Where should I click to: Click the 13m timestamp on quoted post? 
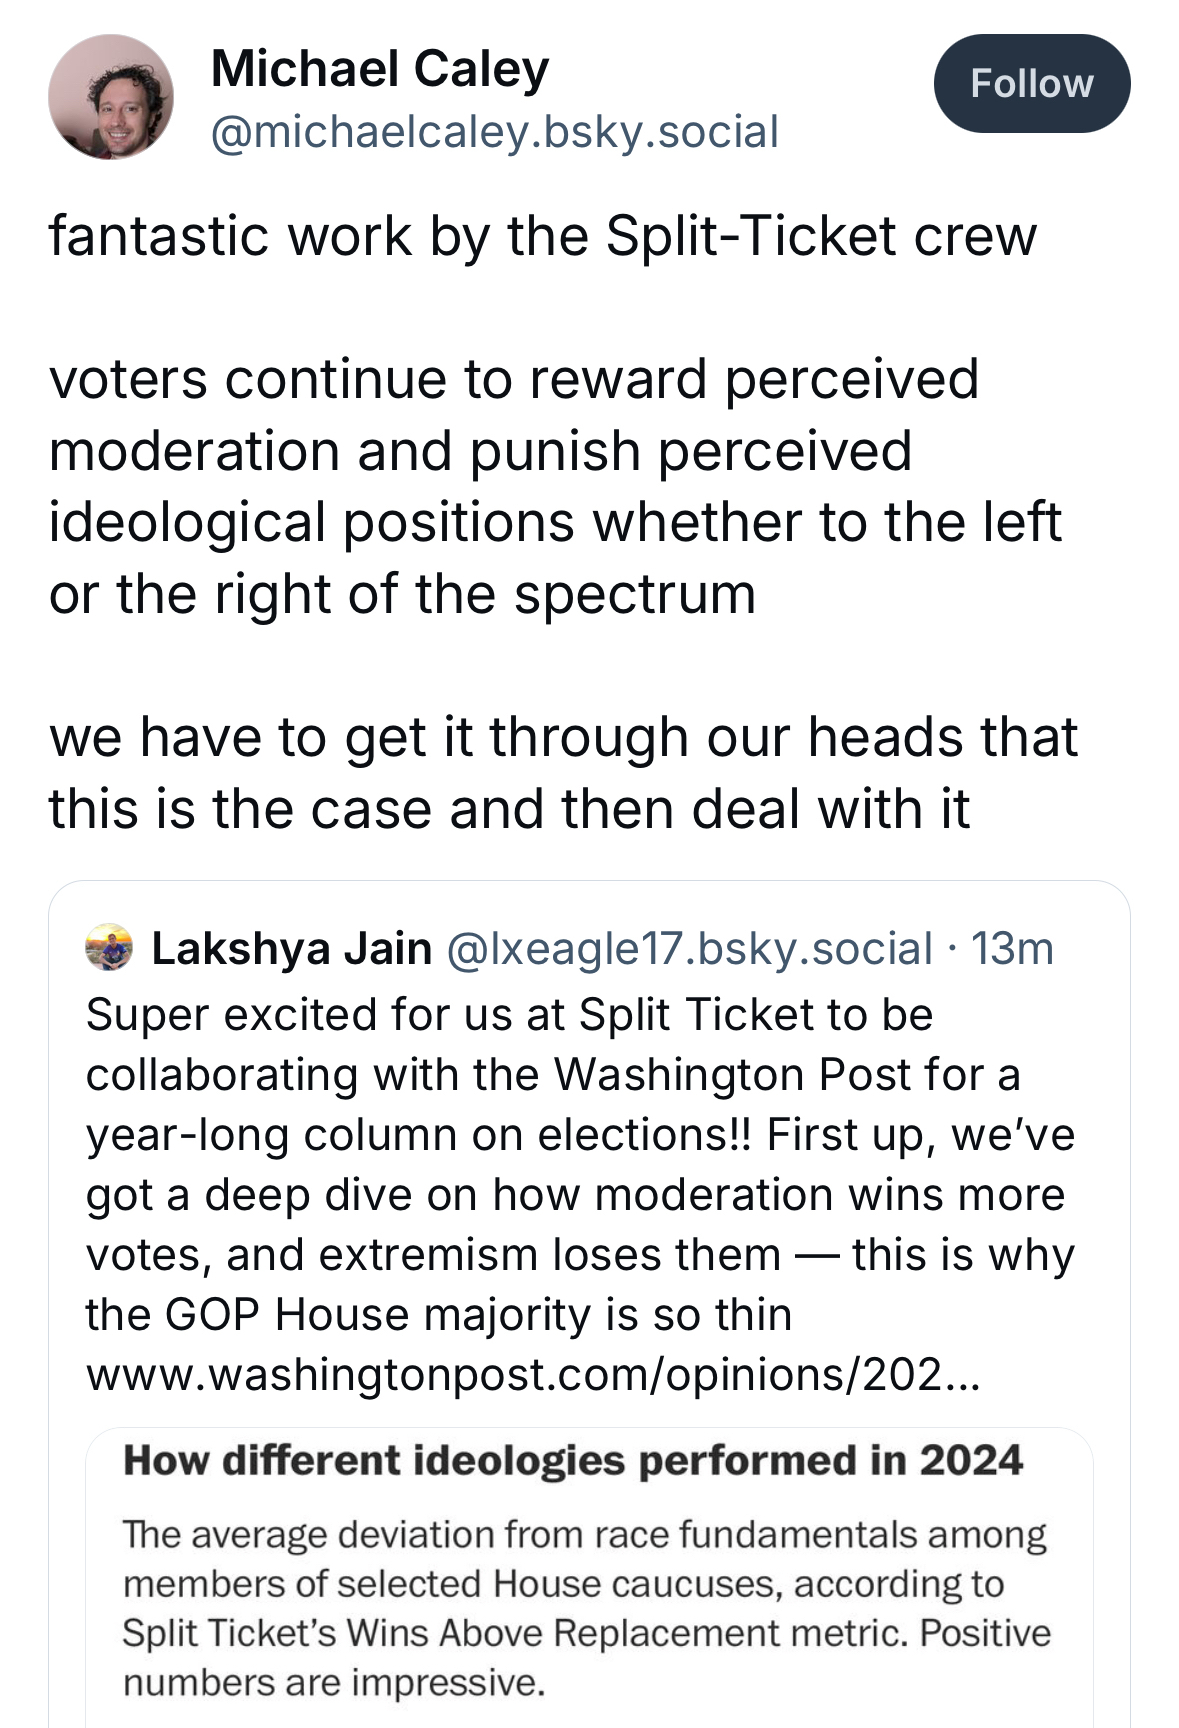click(x=1013, y=948)
